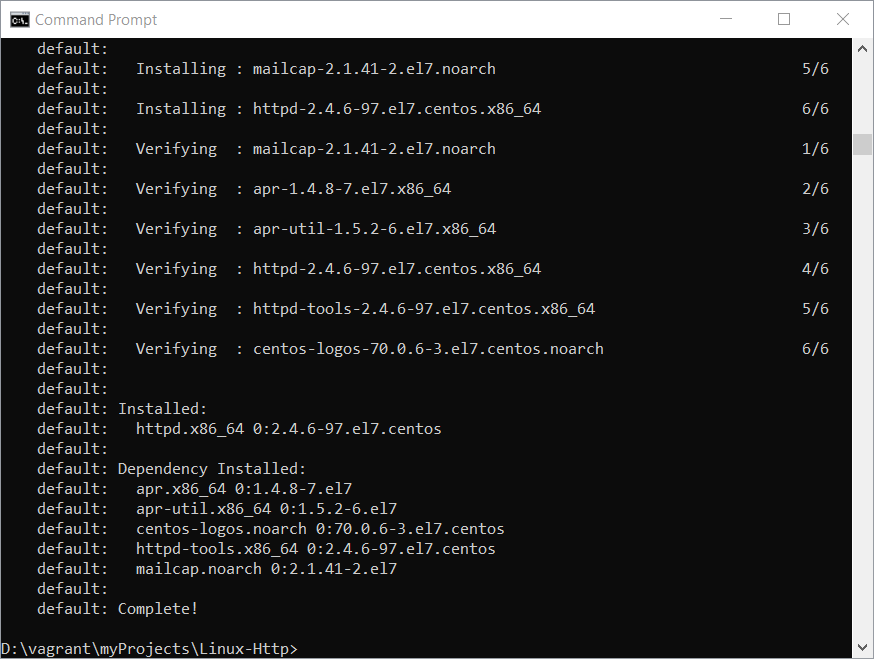
Task: Click 'httpd.x86_64 0:2.4.6-97.el7.centos' text
Action: [x=289, y=429]
